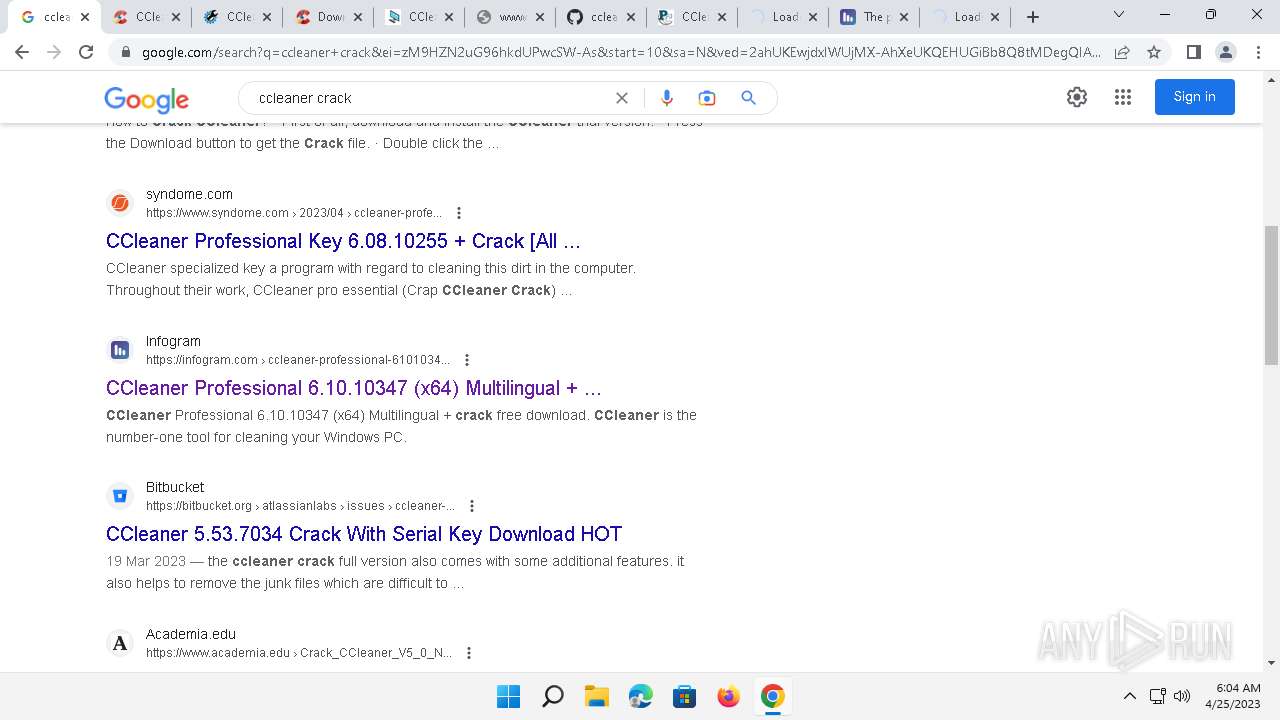Click the infogram.com breadcrumb URL
This screenshot has height=720, width=1280.
[298, 360]
